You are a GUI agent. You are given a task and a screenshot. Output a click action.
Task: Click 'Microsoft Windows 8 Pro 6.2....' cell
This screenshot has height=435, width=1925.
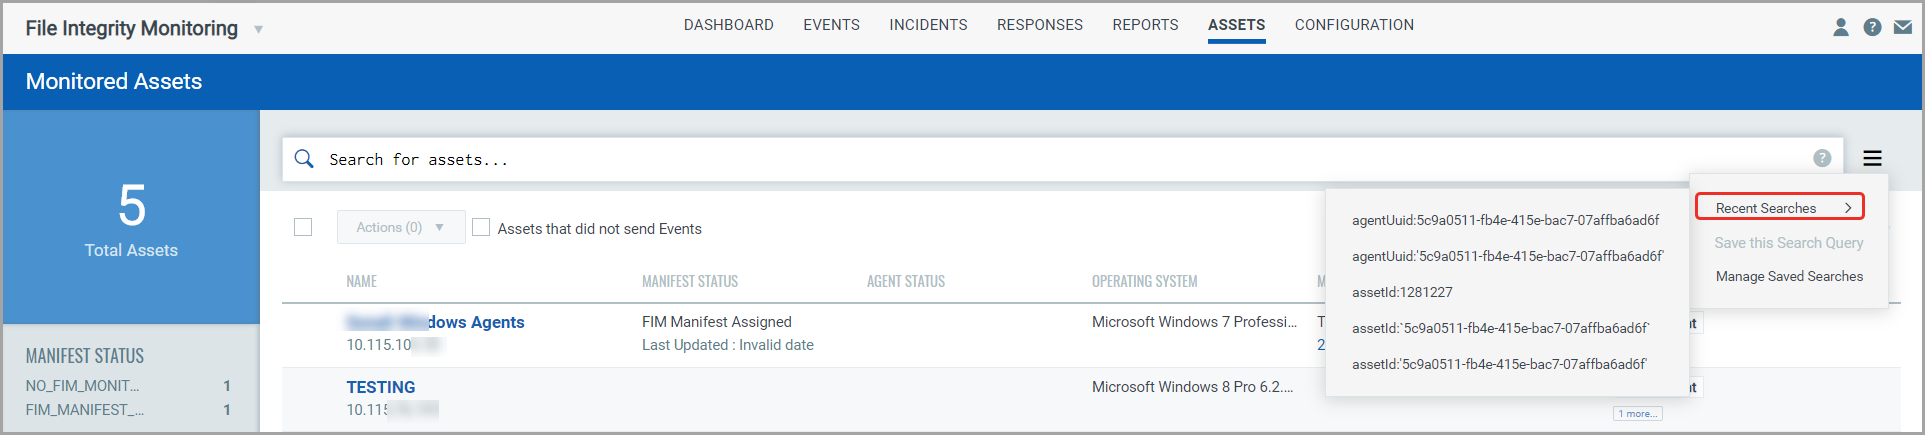pyautogui.click(x=1192, y=387)
